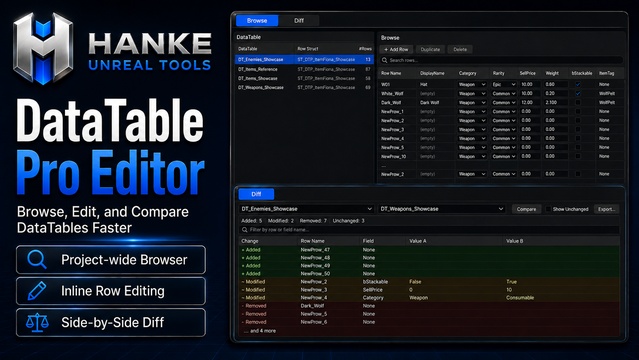Click the Export button in Diff panel
Screen dimensions: 639x360
[606, 209]
